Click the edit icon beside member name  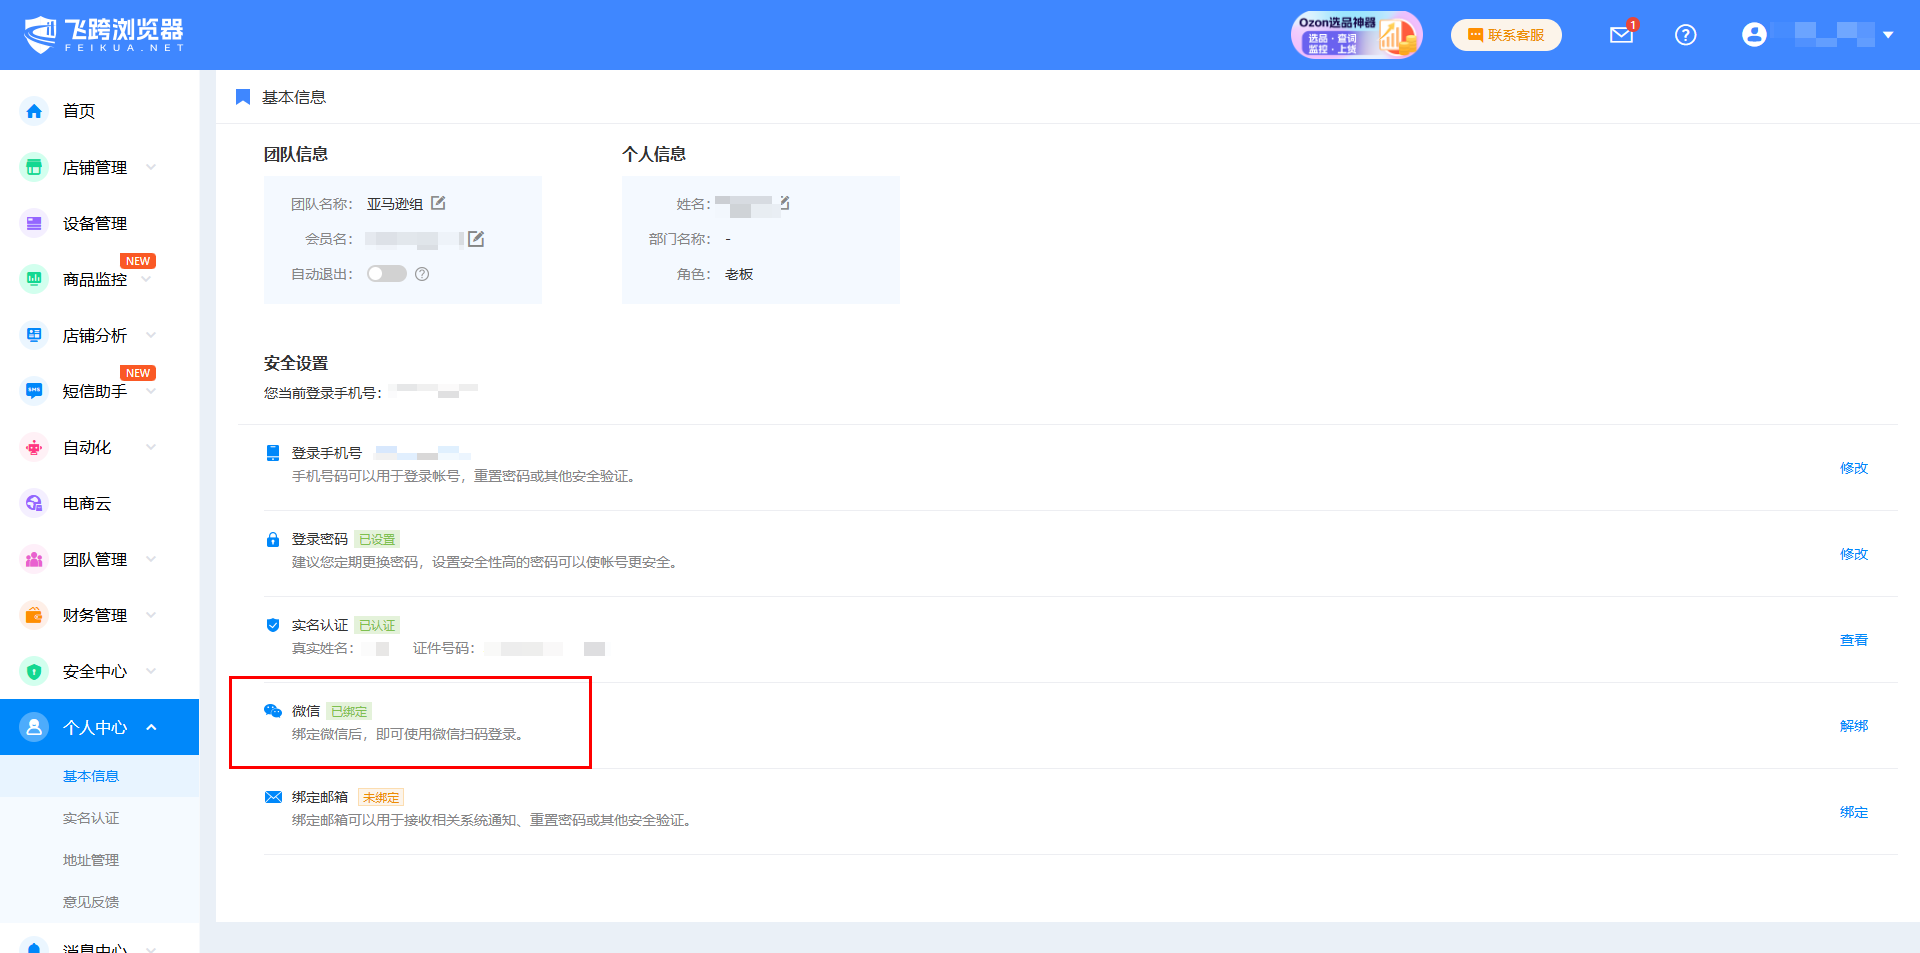click(x=476, y=239)
